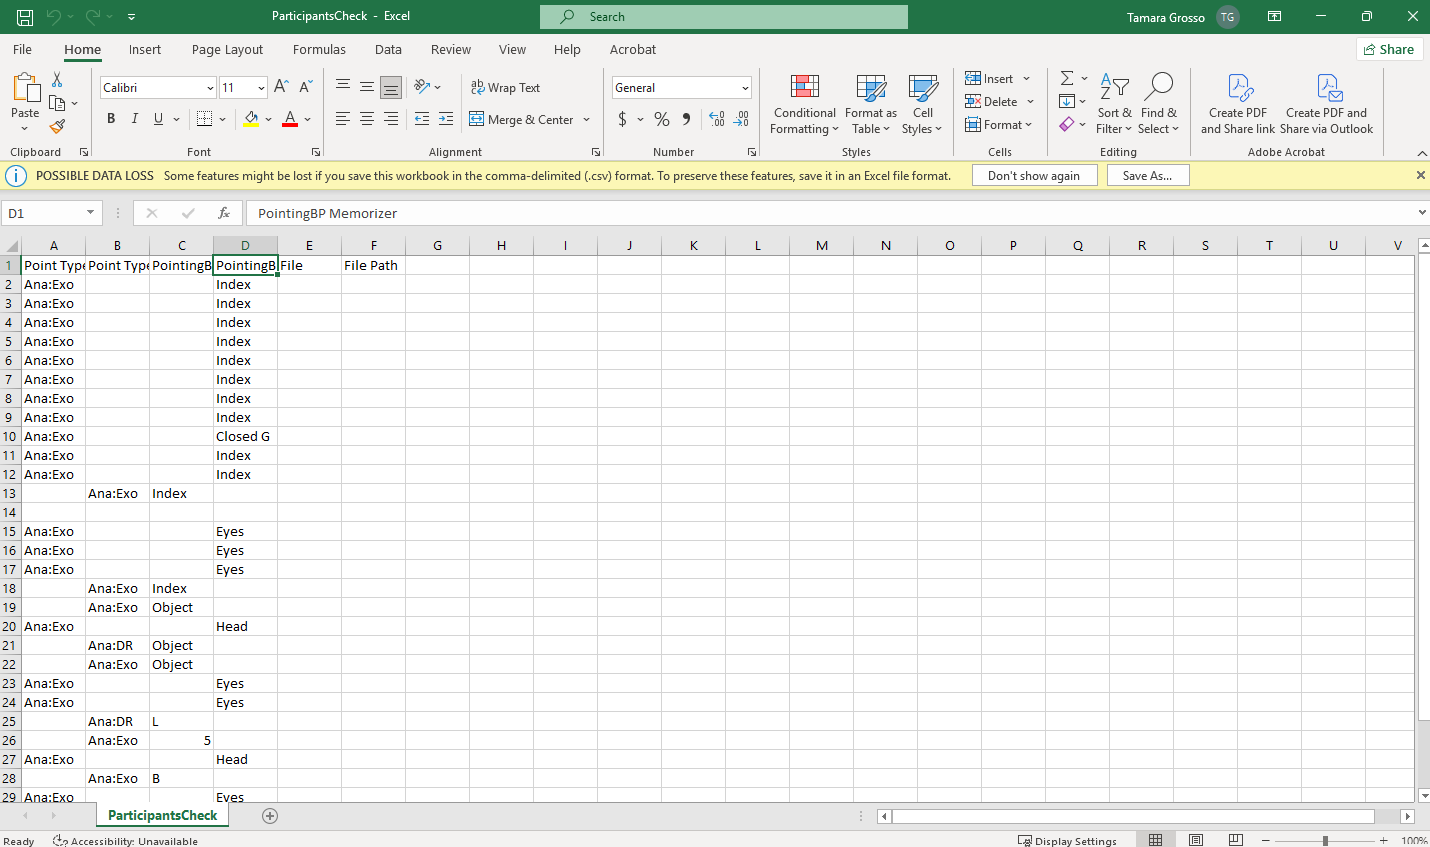Open the Name Box dropdown arrow
Viewport: 1430px width, 847px height.
(90, 213)
